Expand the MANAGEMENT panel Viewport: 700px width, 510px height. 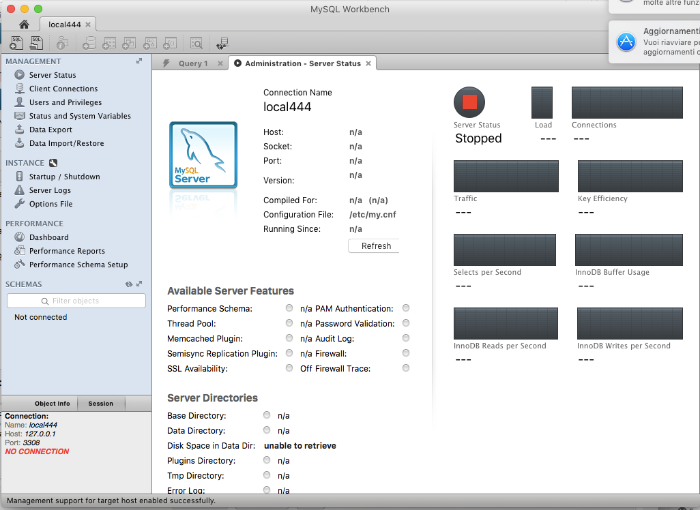[x=139, y=61]
